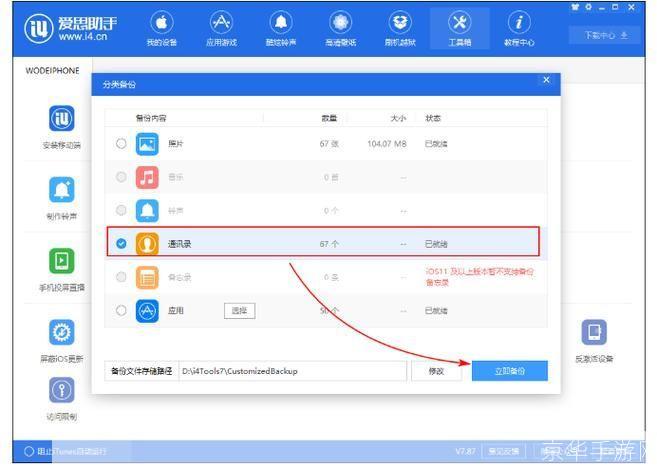The width and height of the screenshot is (657, 467).
Task: Select the 应用 apps radio button
Action: pos(121,310)
